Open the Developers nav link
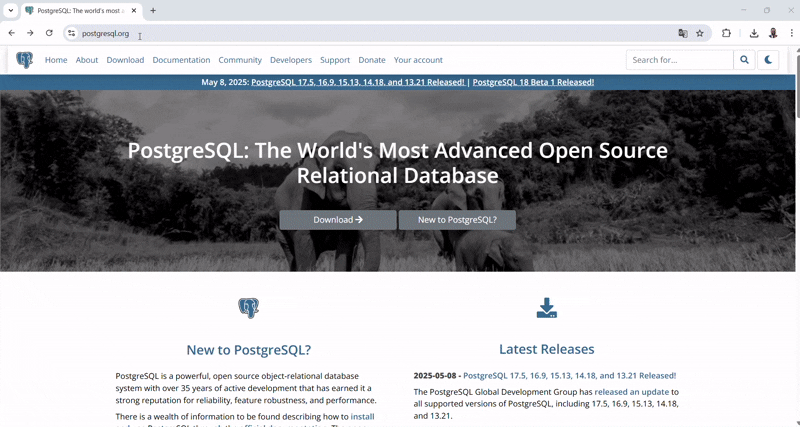This screenshot has height=427, width=800. coord(291,60)
